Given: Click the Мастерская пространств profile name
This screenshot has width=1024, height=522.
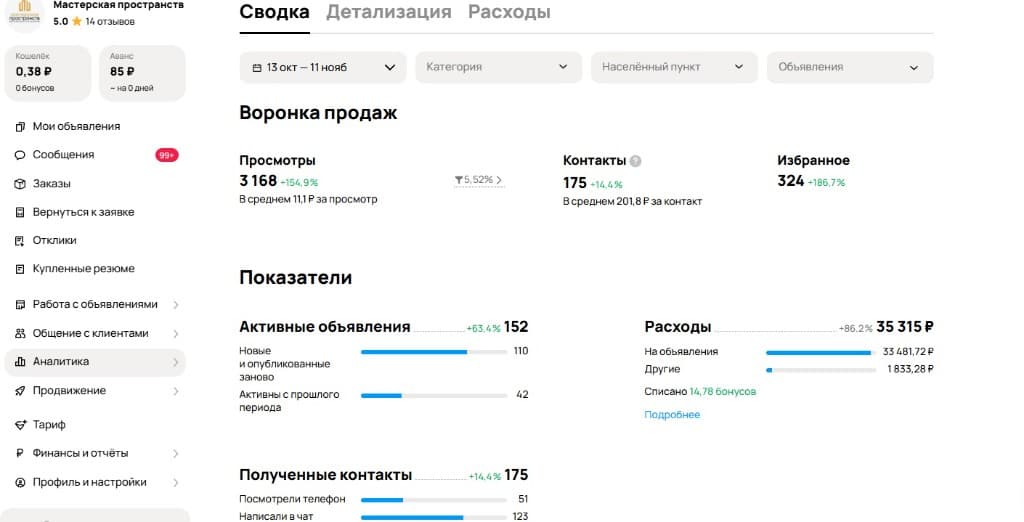Looking at the screenshot, I should click(118, 5).
